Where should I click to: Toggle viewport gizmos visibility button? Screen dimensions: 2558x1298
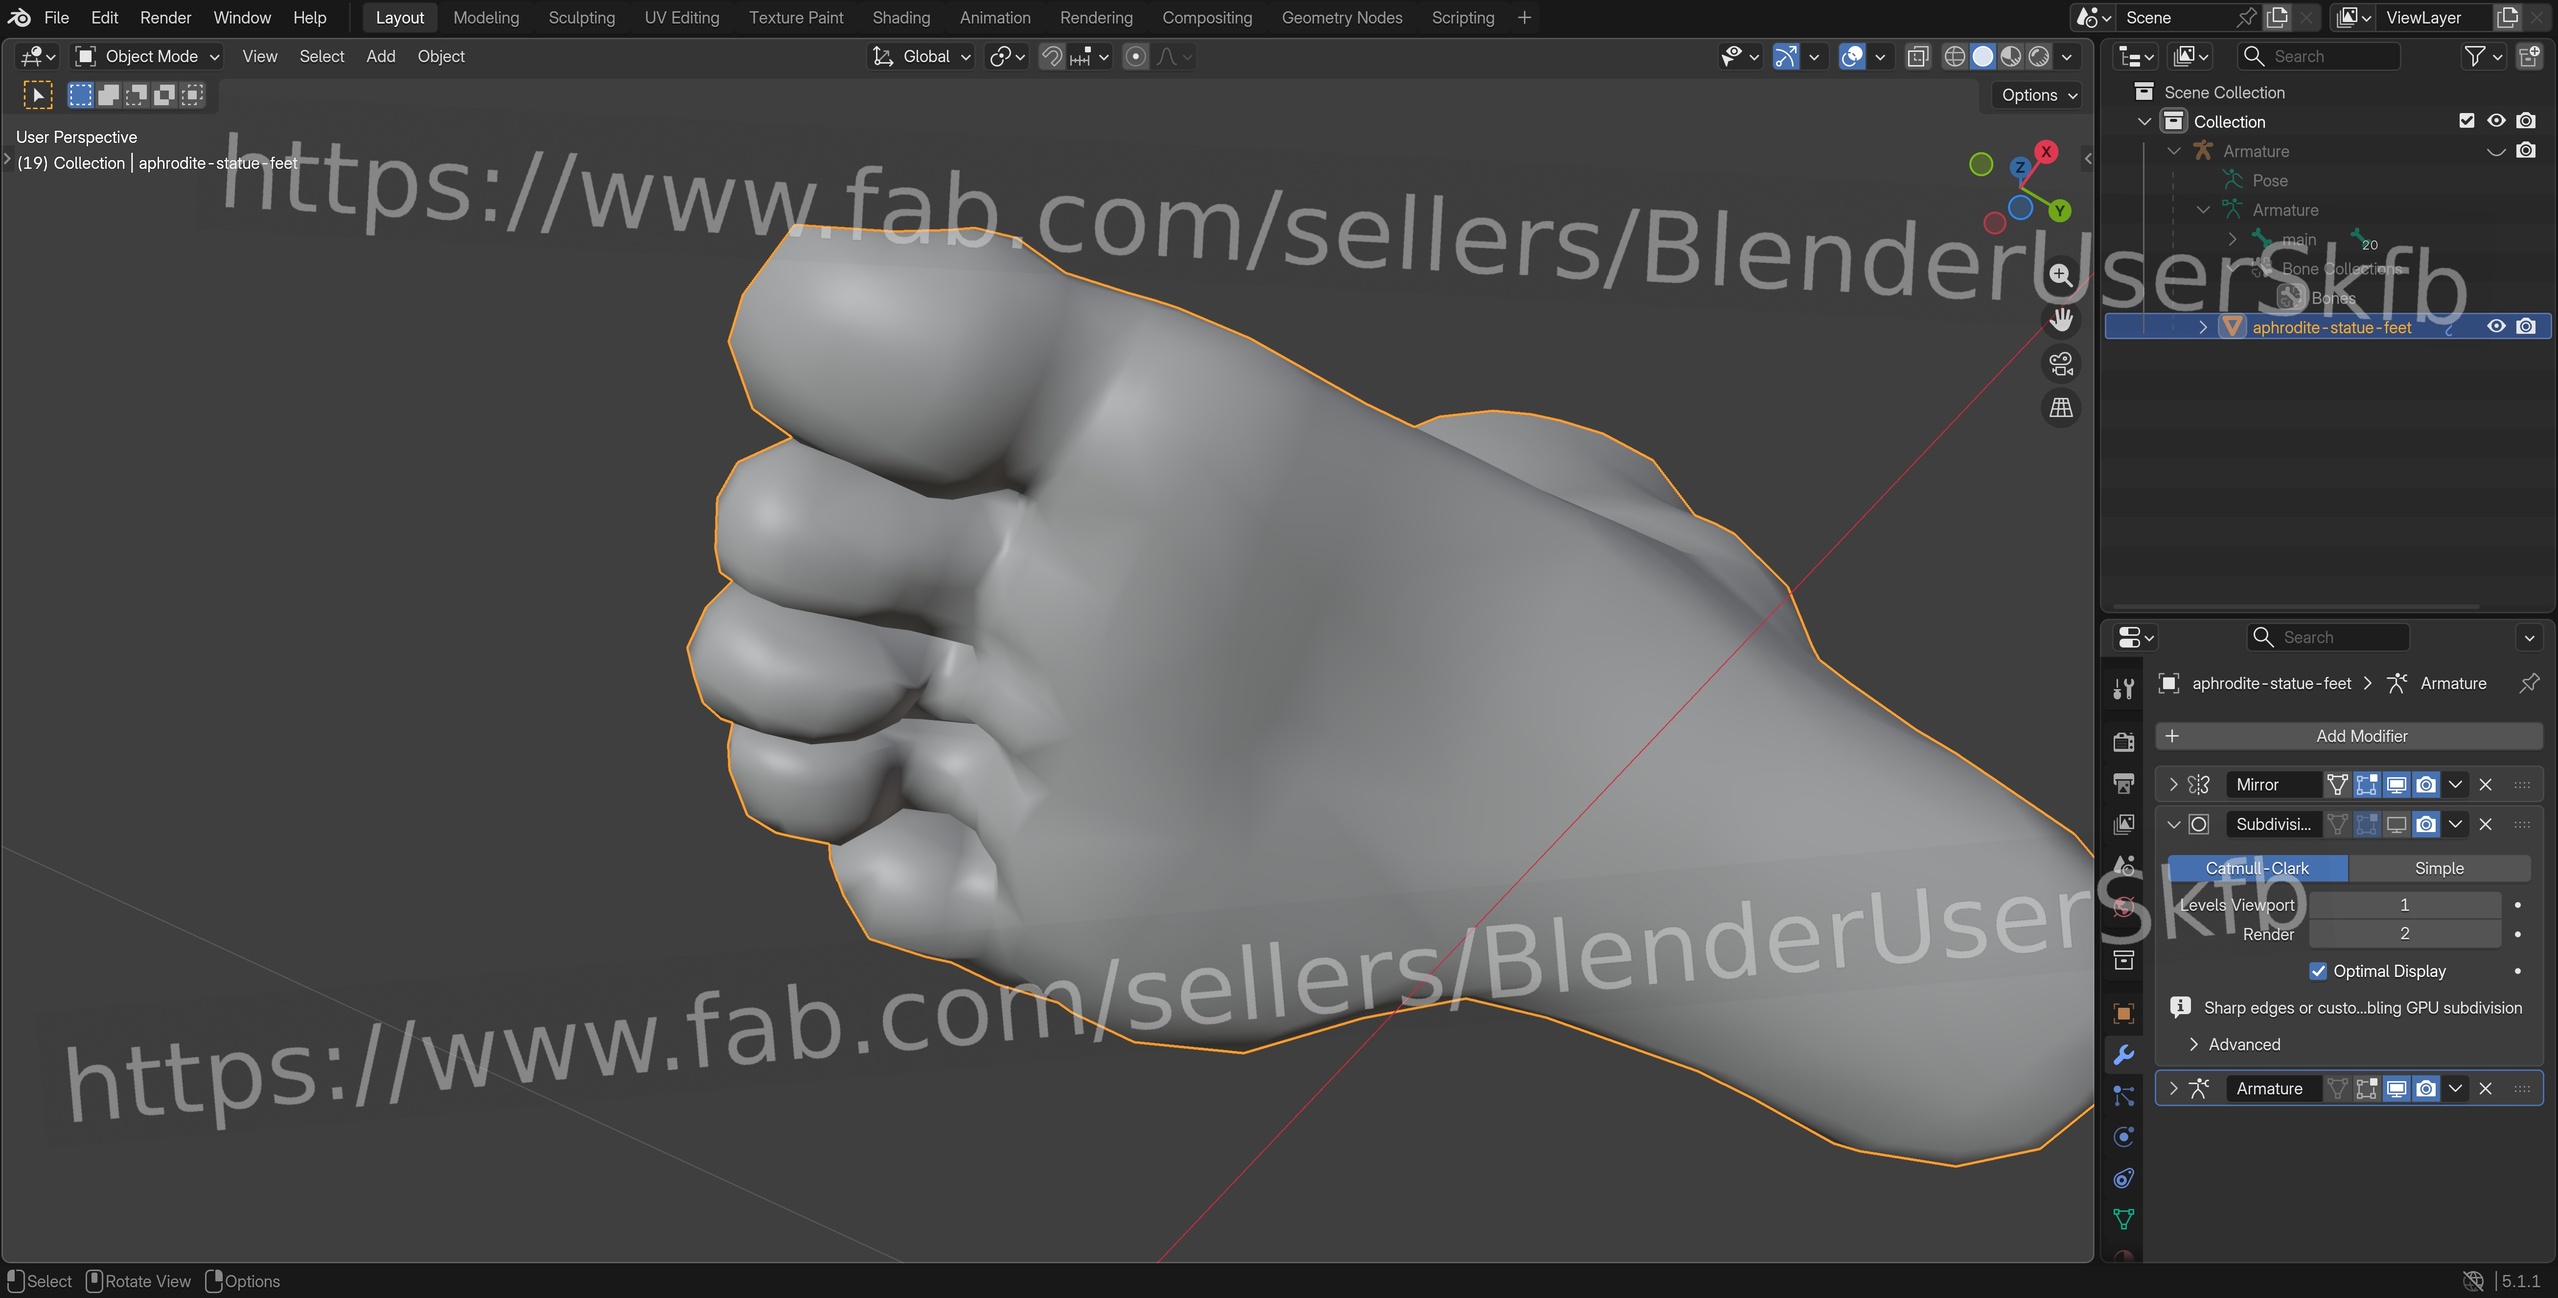pos(1786,57)
